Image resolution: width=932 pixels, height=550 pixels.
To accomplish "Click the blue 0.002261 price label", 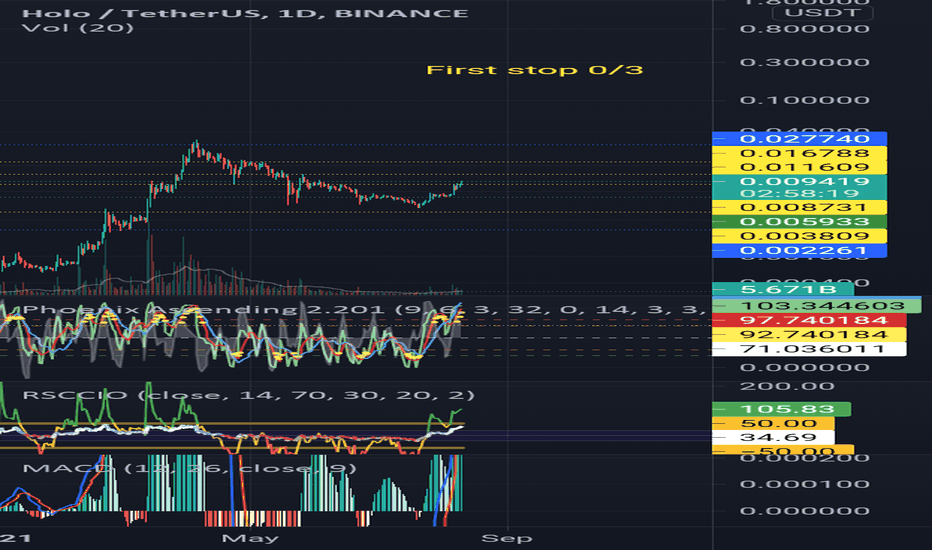I will coord(799,250).
